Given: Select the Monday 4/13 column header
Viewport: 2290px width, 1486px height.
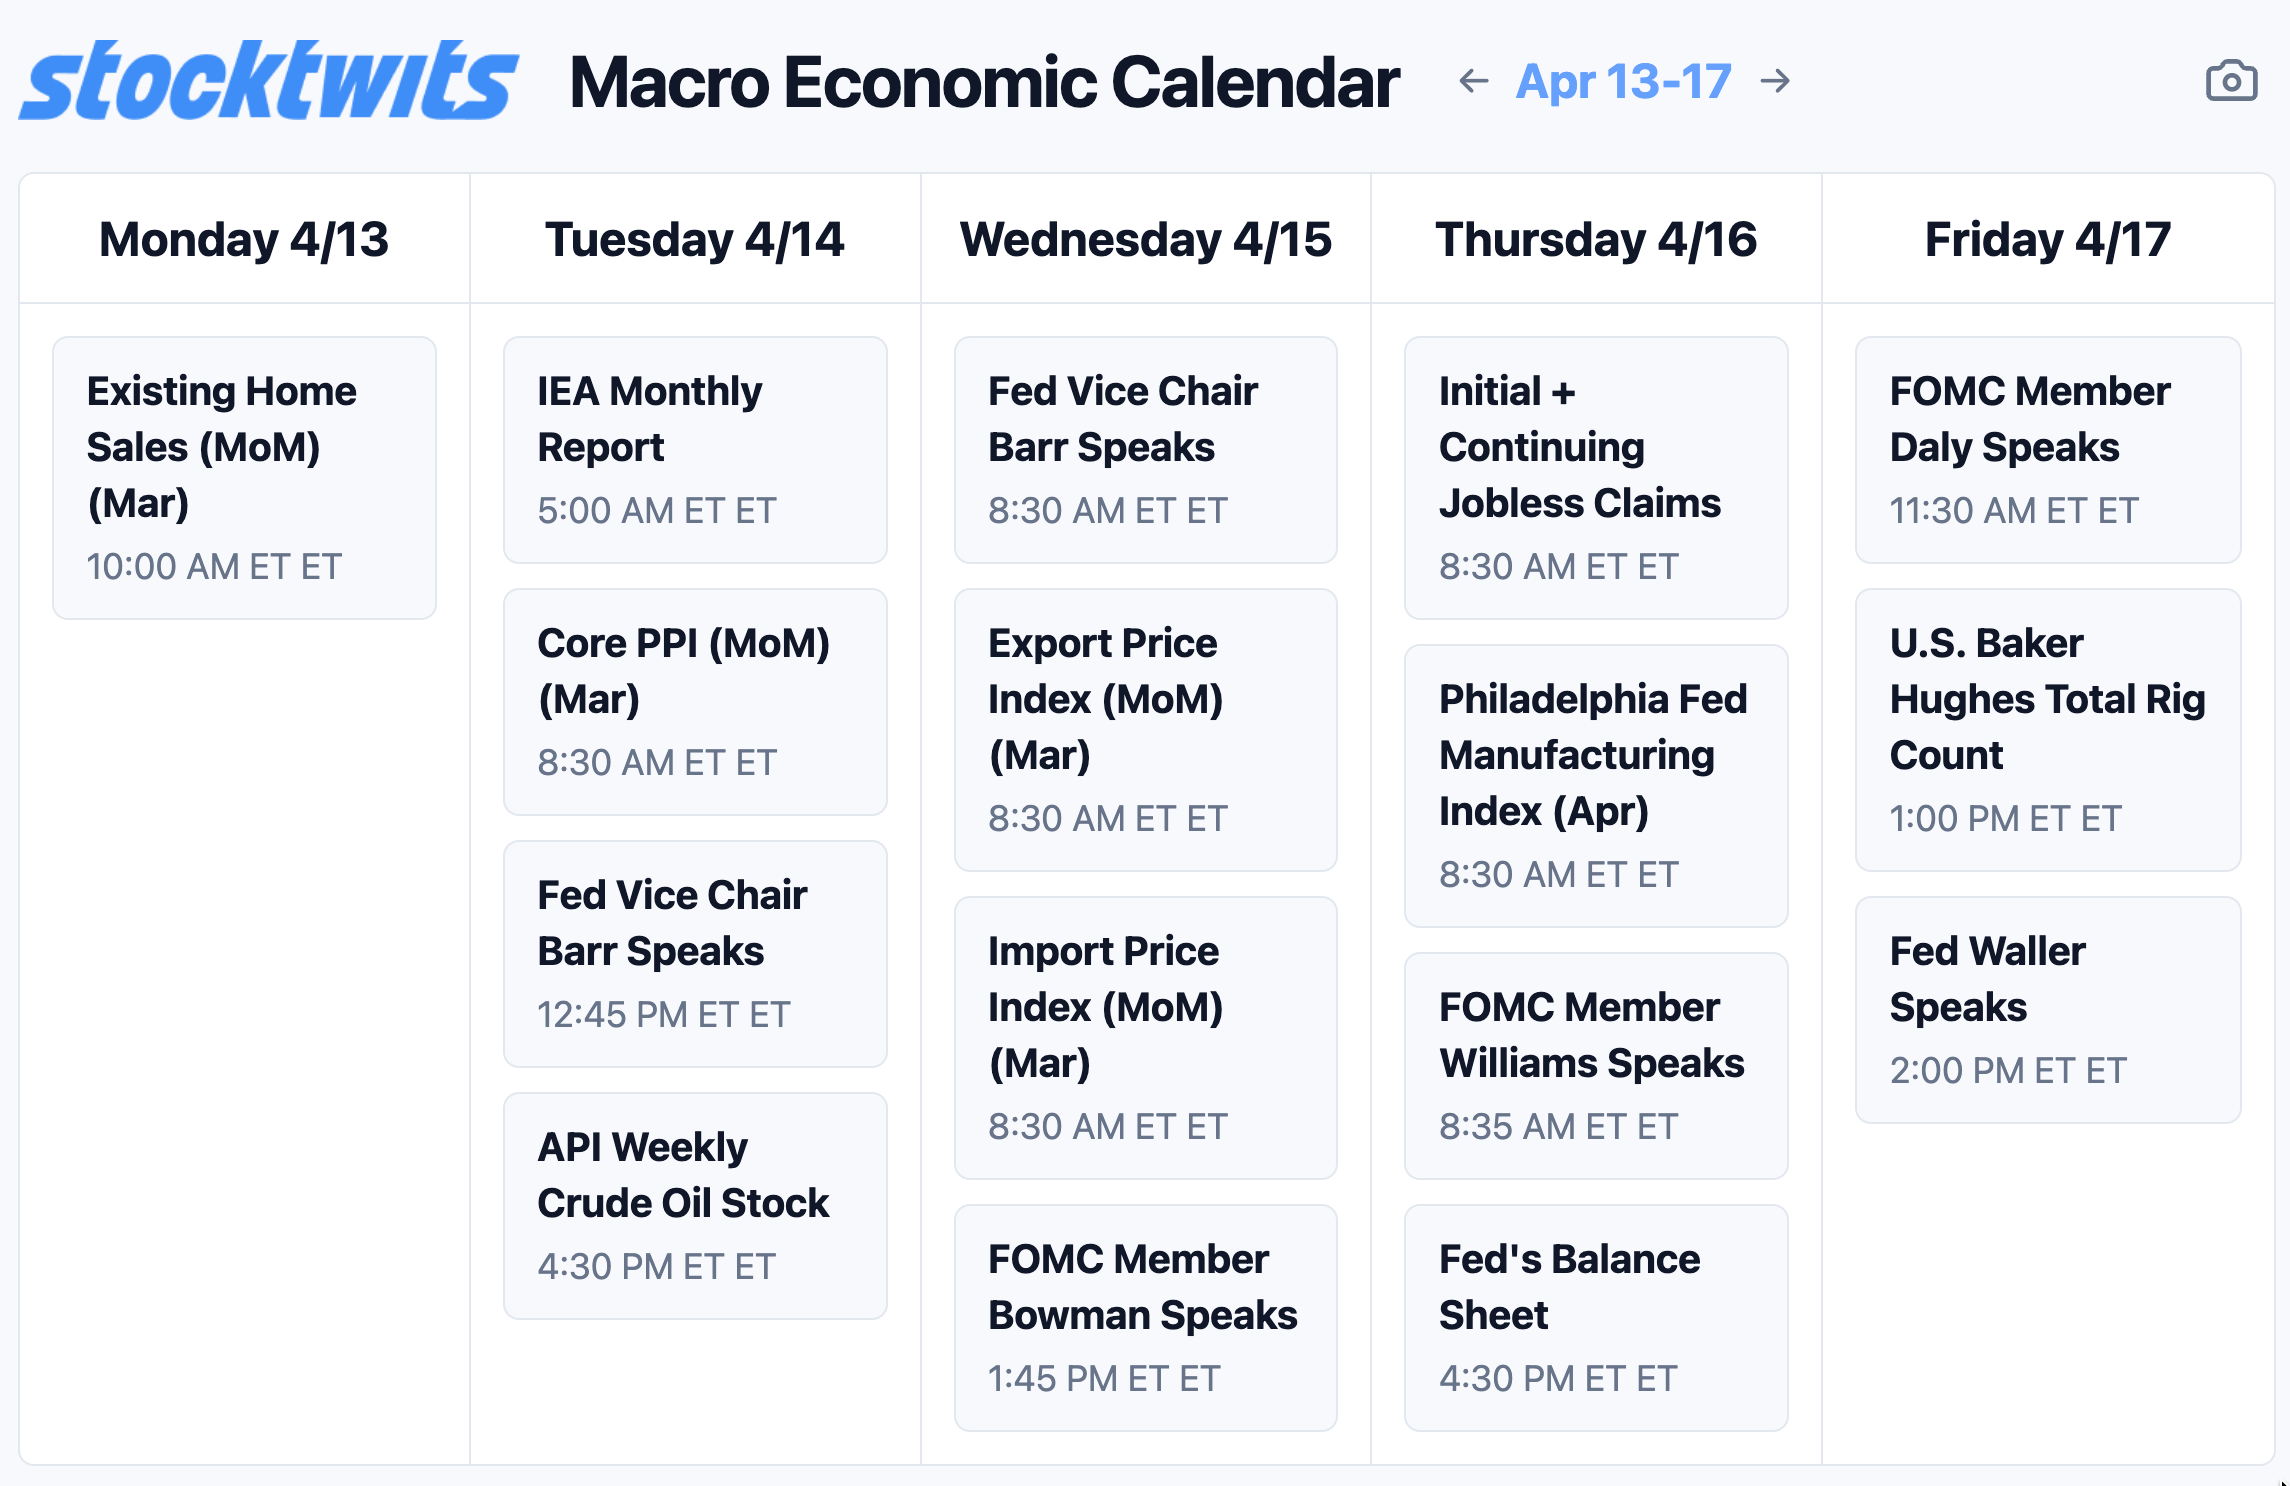Looking at the screenshot, I should (244, 240).
